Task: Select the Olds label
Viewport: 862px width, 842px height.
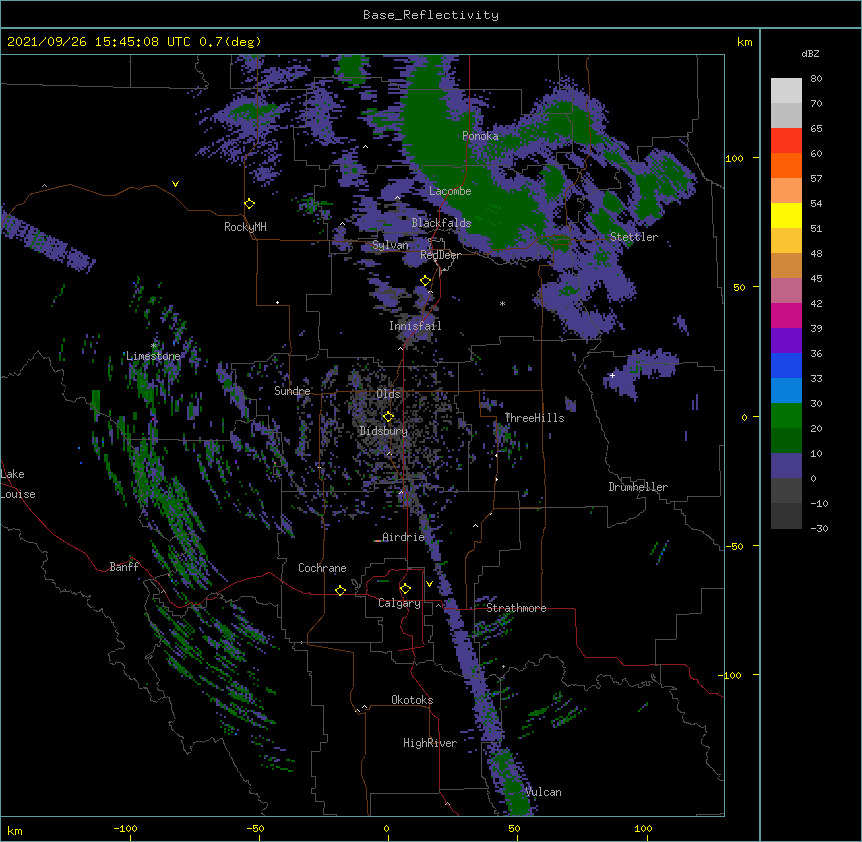Action: 388,394
